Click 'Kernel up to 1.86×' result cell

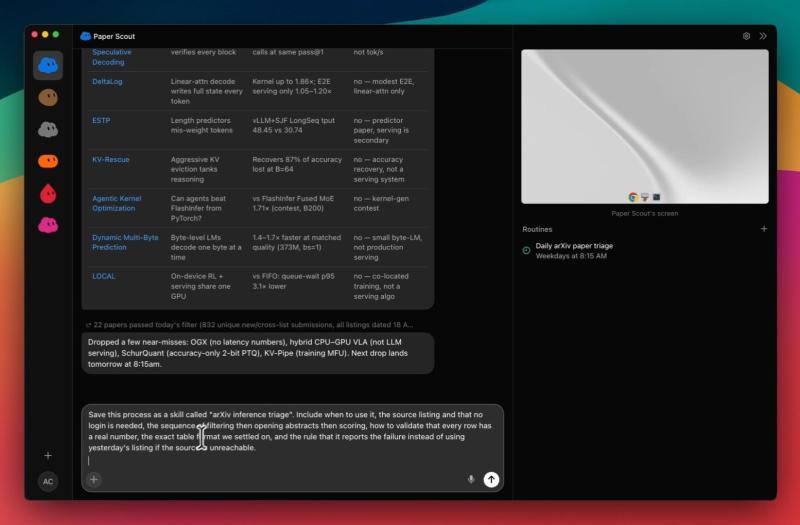click(x=291, y=86)
